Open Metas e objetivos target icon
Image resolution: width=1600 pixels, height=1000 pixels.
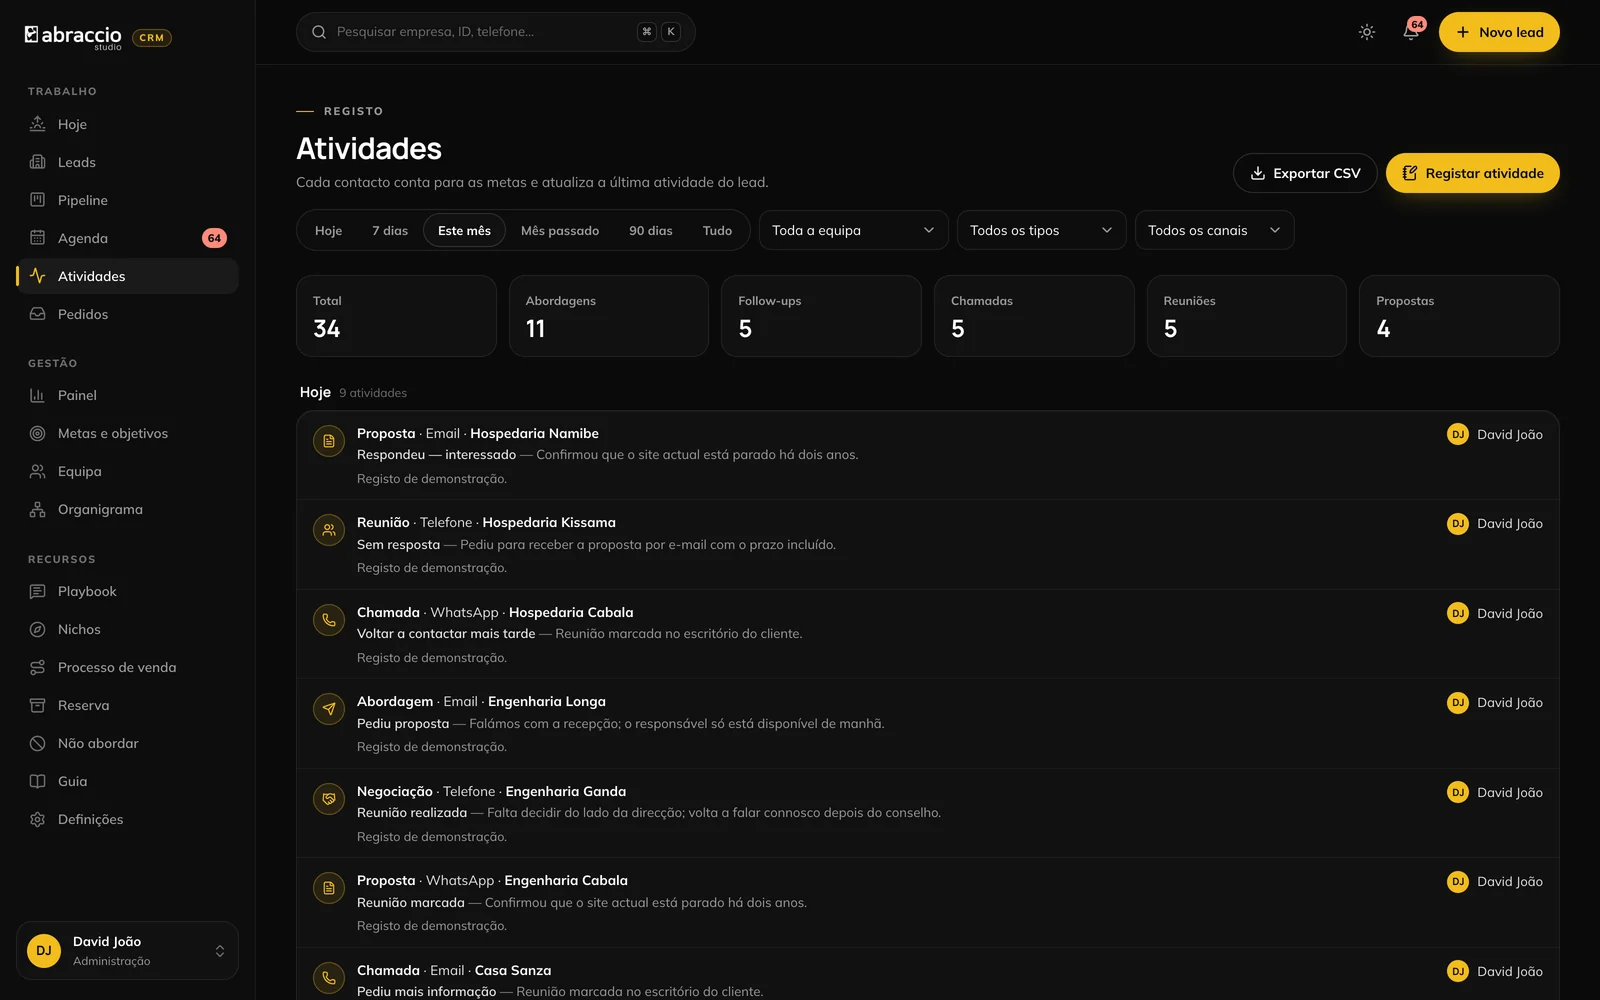(38, 433)
